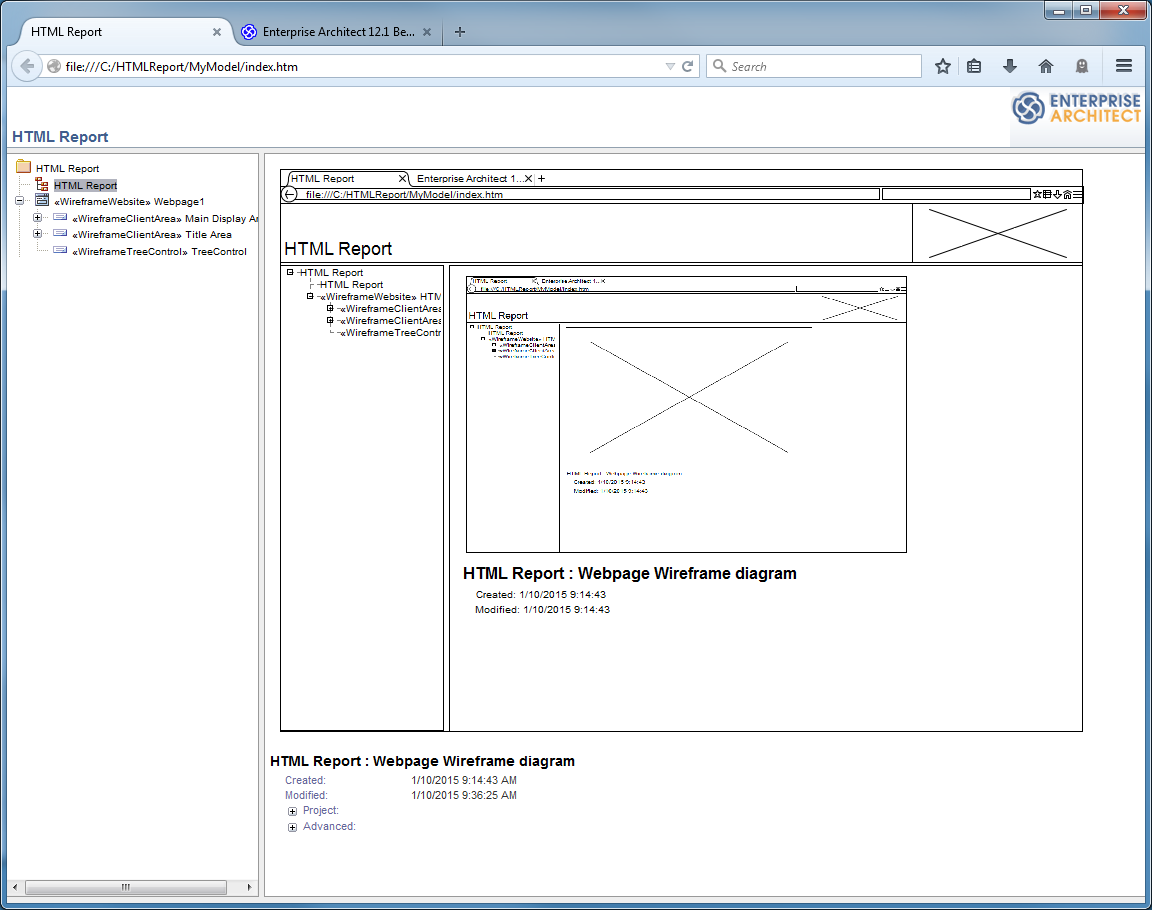The width and height of the screenshot is (1152, 910).
Task: Expand the Title Area tree node
Action: click(38, 234)
